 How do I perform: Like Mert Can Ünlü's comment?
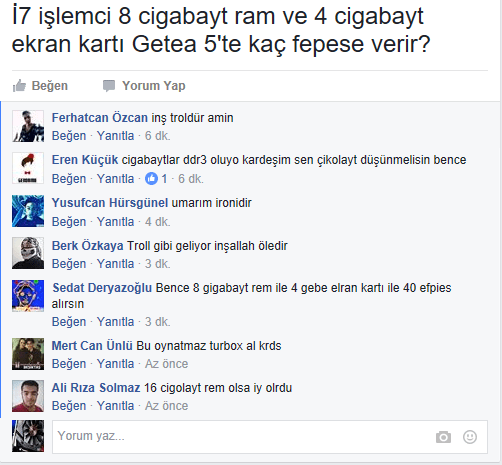click(69, 364)
